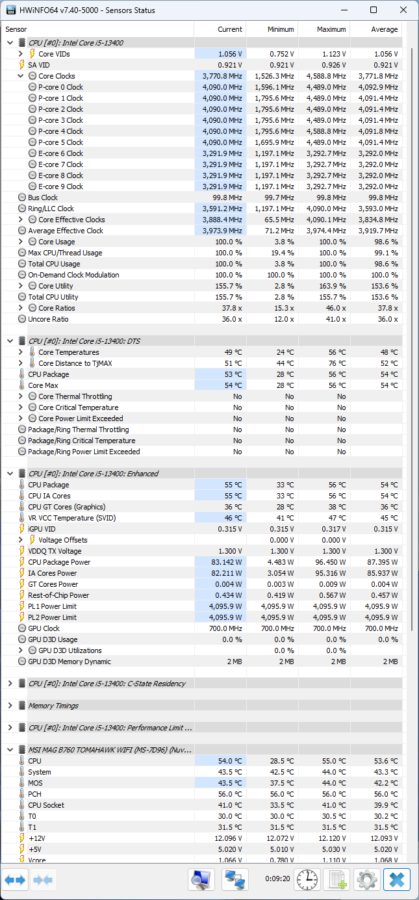419x900 pixels.
Task: Open the monitor with magnifier icon
Action: tap(201, 879)
